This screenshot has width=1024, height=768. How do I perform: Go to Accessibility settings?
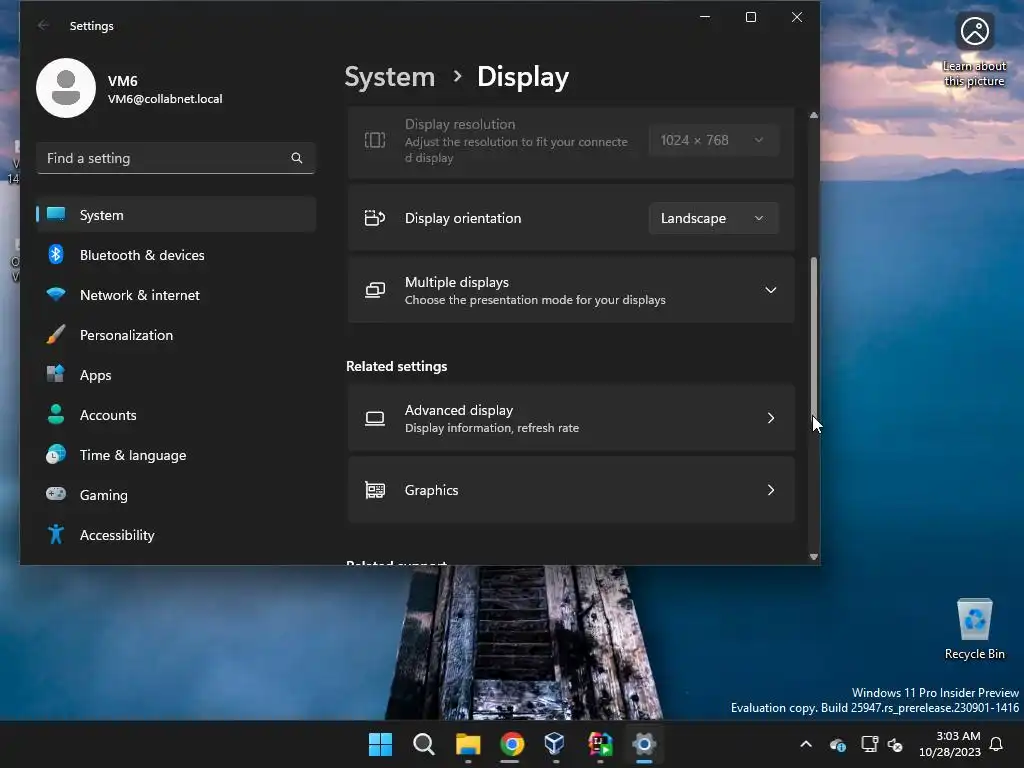176,535
